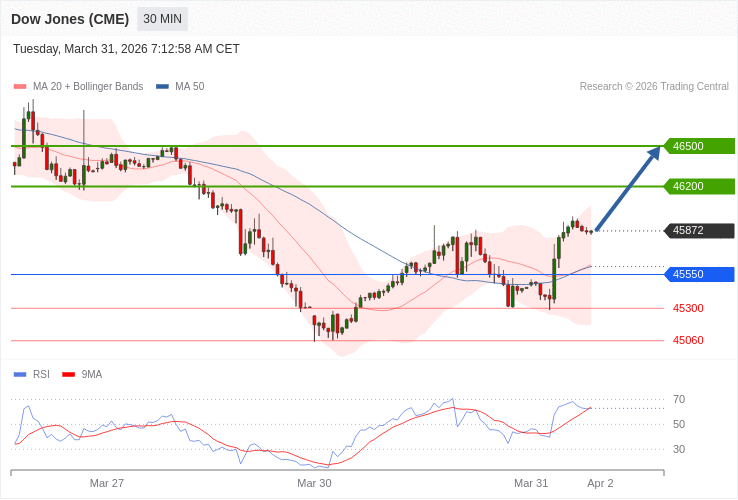Select the Apr 2 date marker
738x500 pixels.
click(x=600, y=483)
